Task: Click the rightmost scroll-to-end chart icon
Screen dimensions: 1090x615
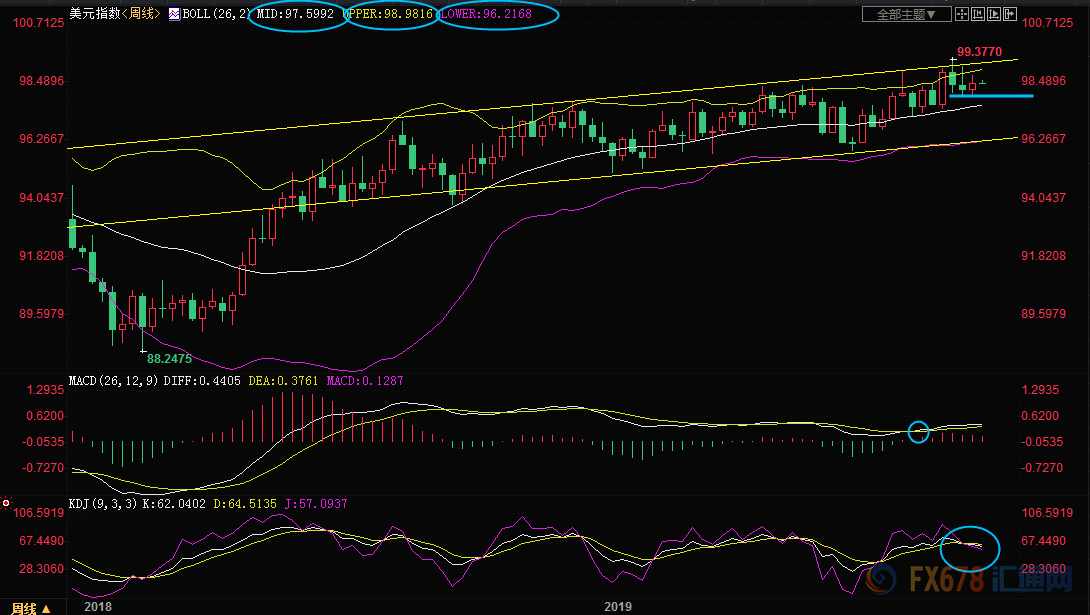Action: [x=1010, y=14]
